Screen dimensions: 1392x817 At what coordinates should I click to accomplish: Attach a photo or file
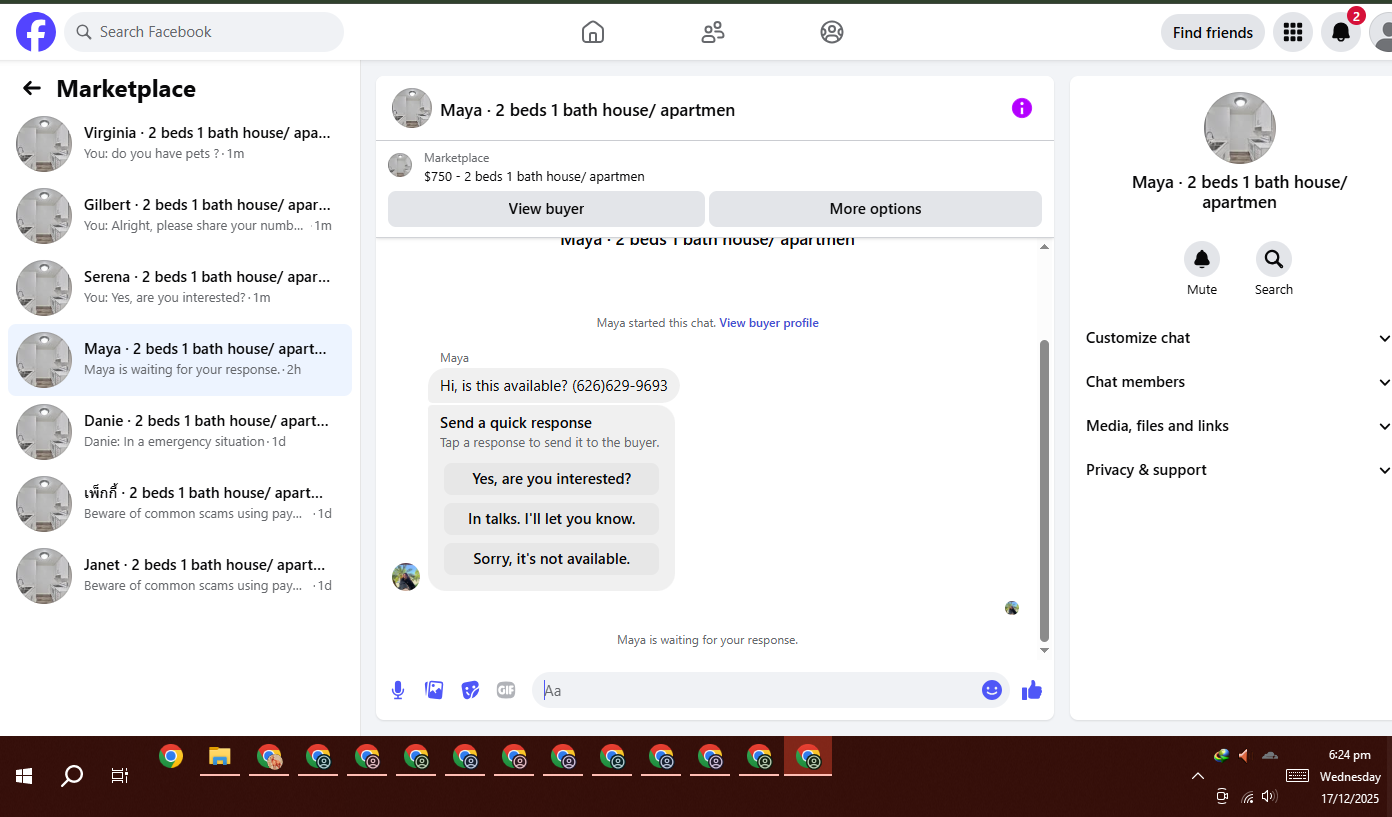pos(434,690)
